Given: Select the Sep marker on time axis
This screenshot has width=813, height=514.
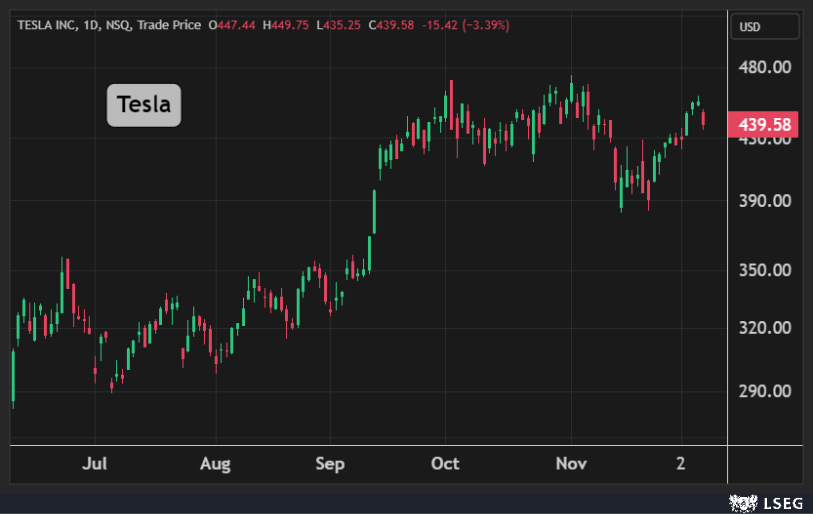Looking at the screenshot, I should coord(330,464).
